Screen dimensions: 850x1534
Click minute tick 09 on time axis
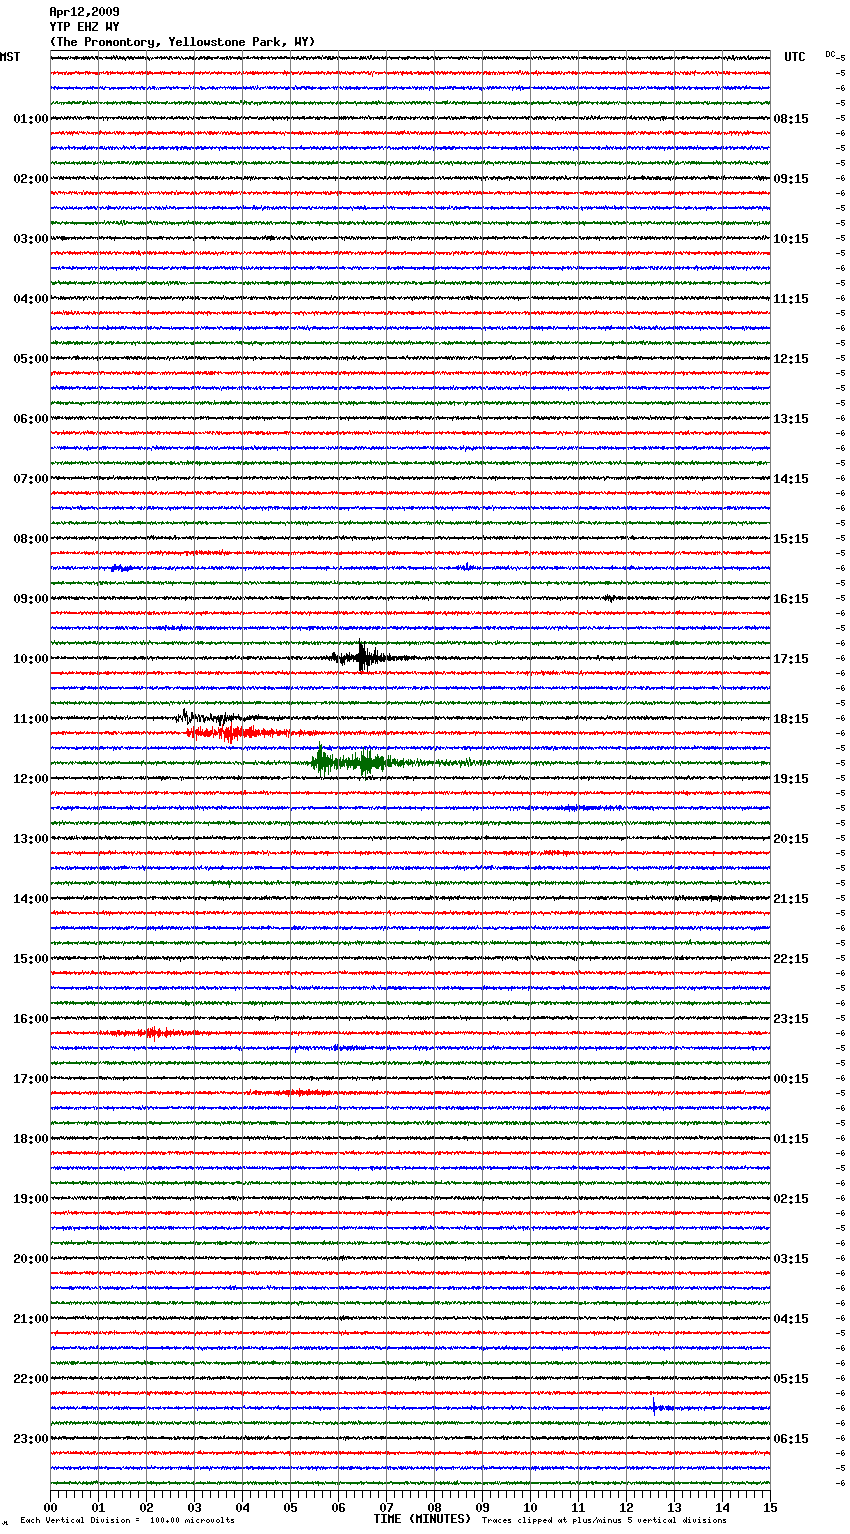coord(482,1507)
